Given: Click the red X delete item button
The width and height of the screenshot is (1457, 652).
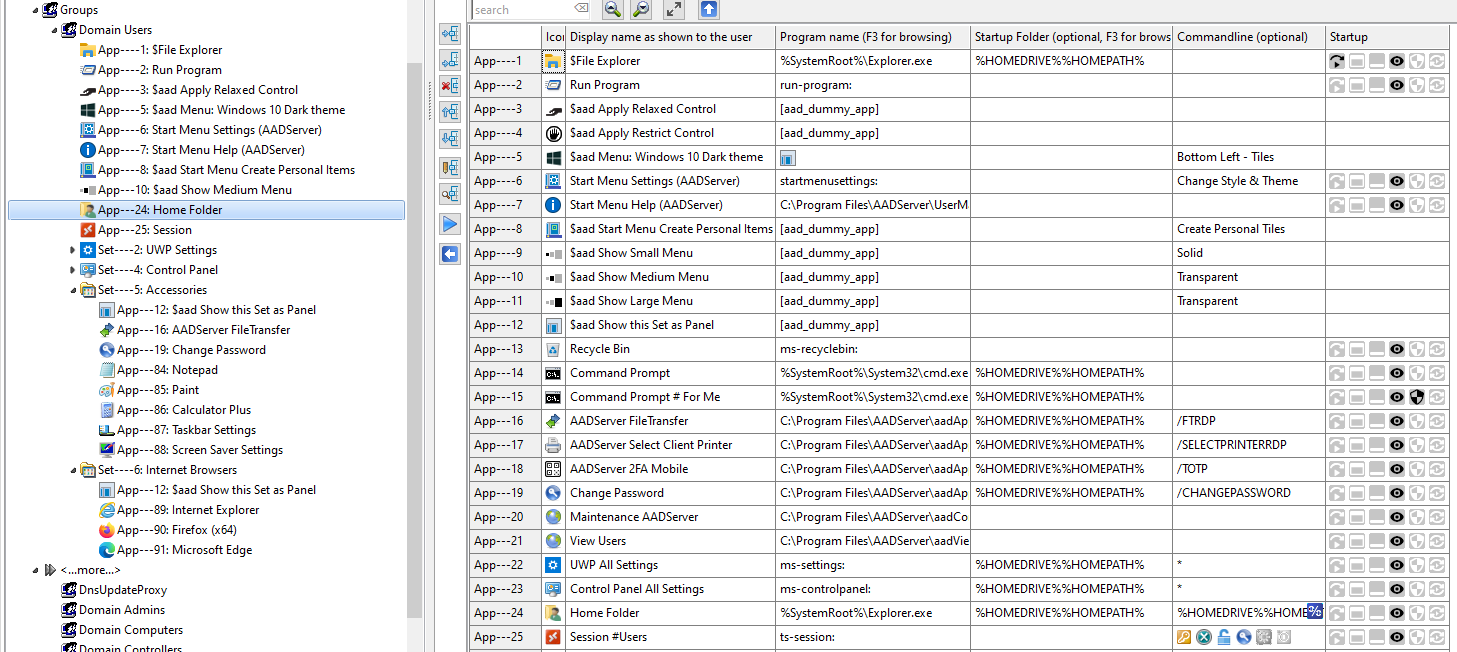Looking at the screenshot, I should point(450,85).
